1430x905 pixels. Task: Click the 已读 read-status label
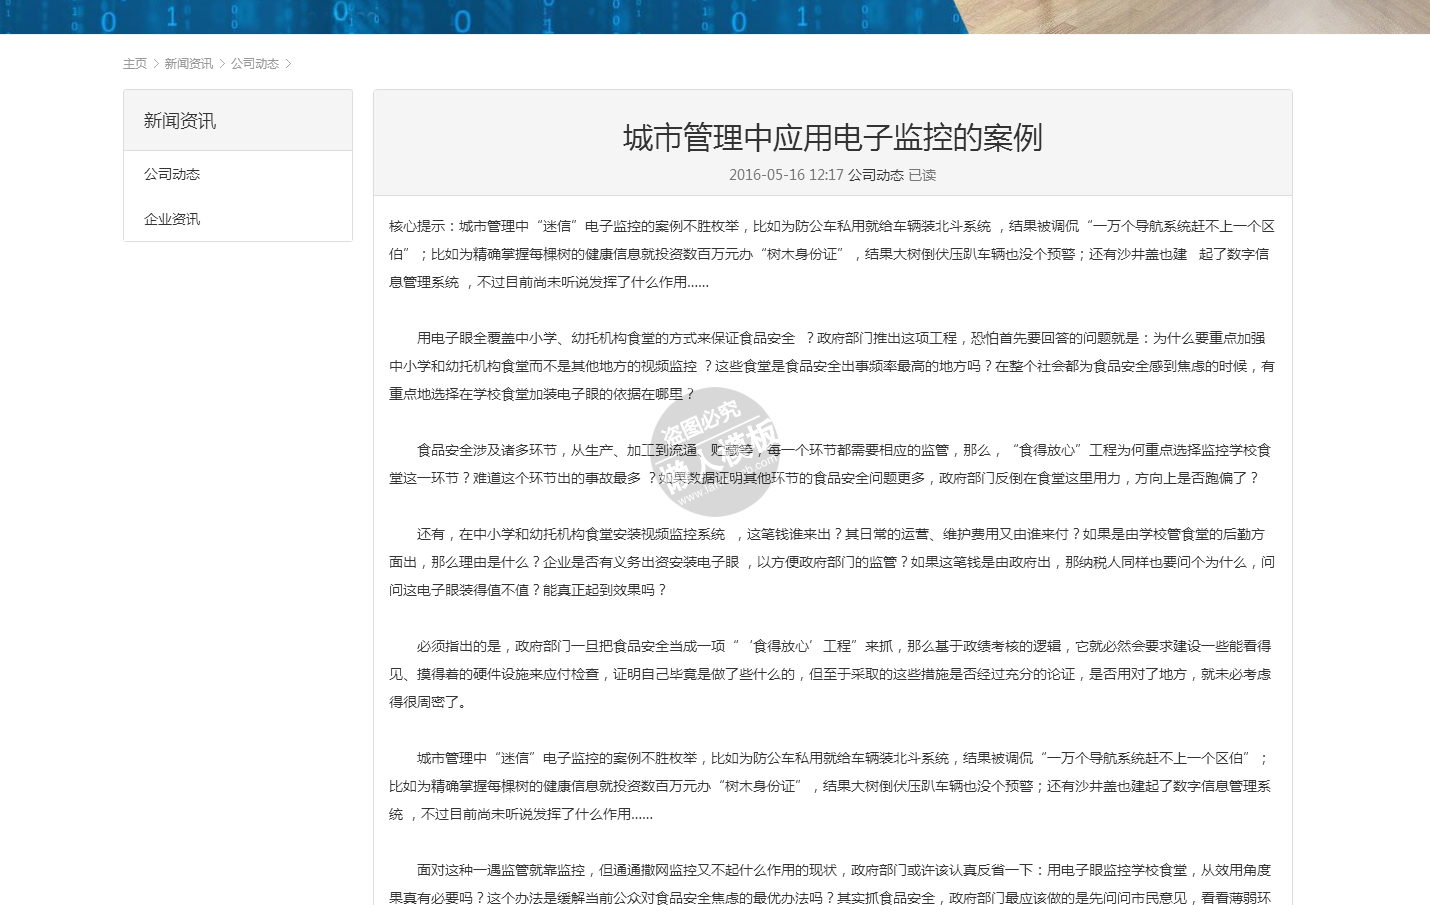(922, 175)
